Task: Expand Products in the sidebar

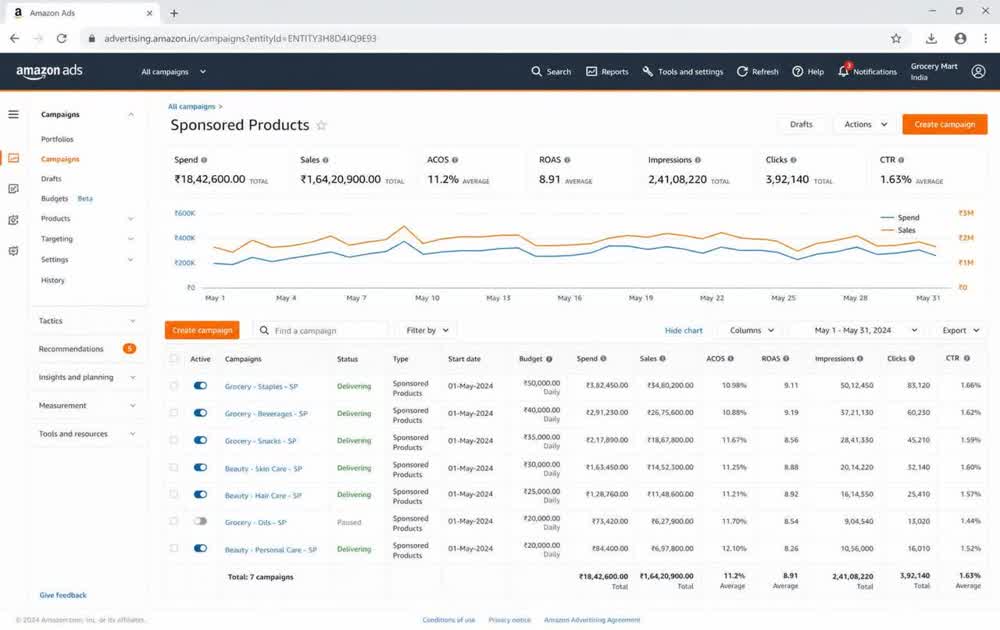Action: 87,219
